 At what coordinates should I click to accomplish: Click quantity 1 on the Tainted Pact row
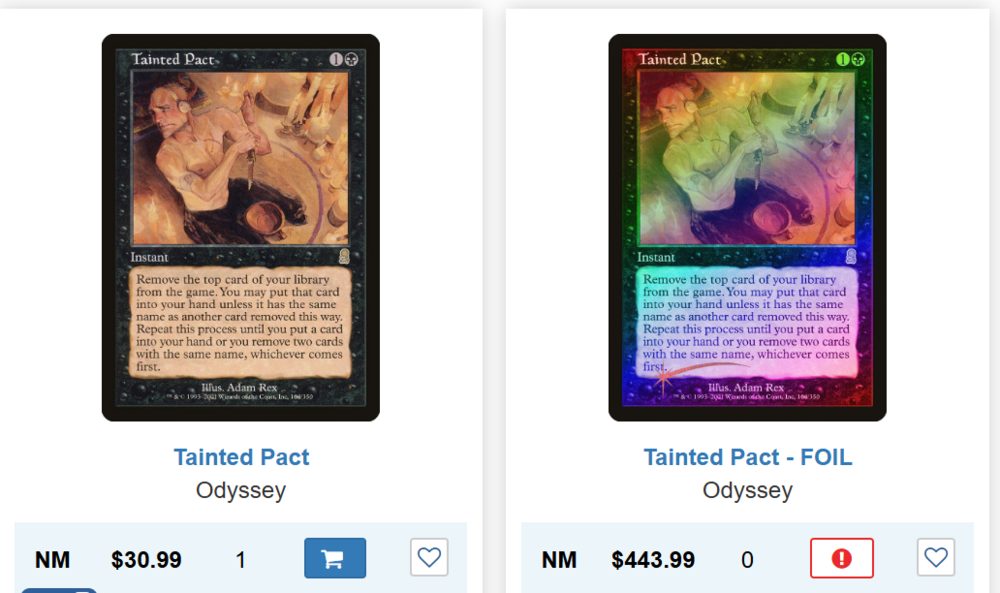[x=240, y=560]
